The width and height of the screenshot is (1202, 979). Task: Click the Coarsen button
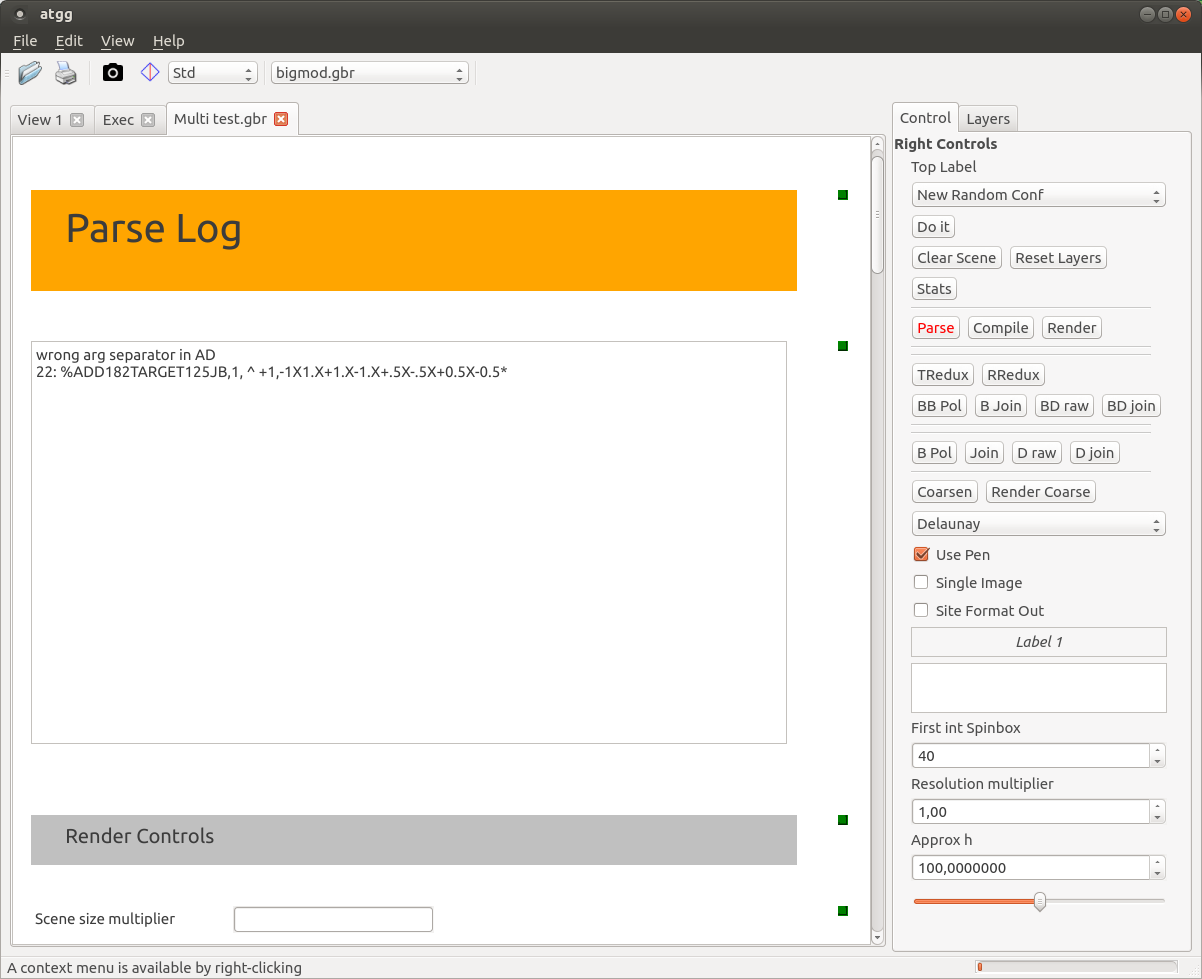pyautogui.click(x=945, y=492)
